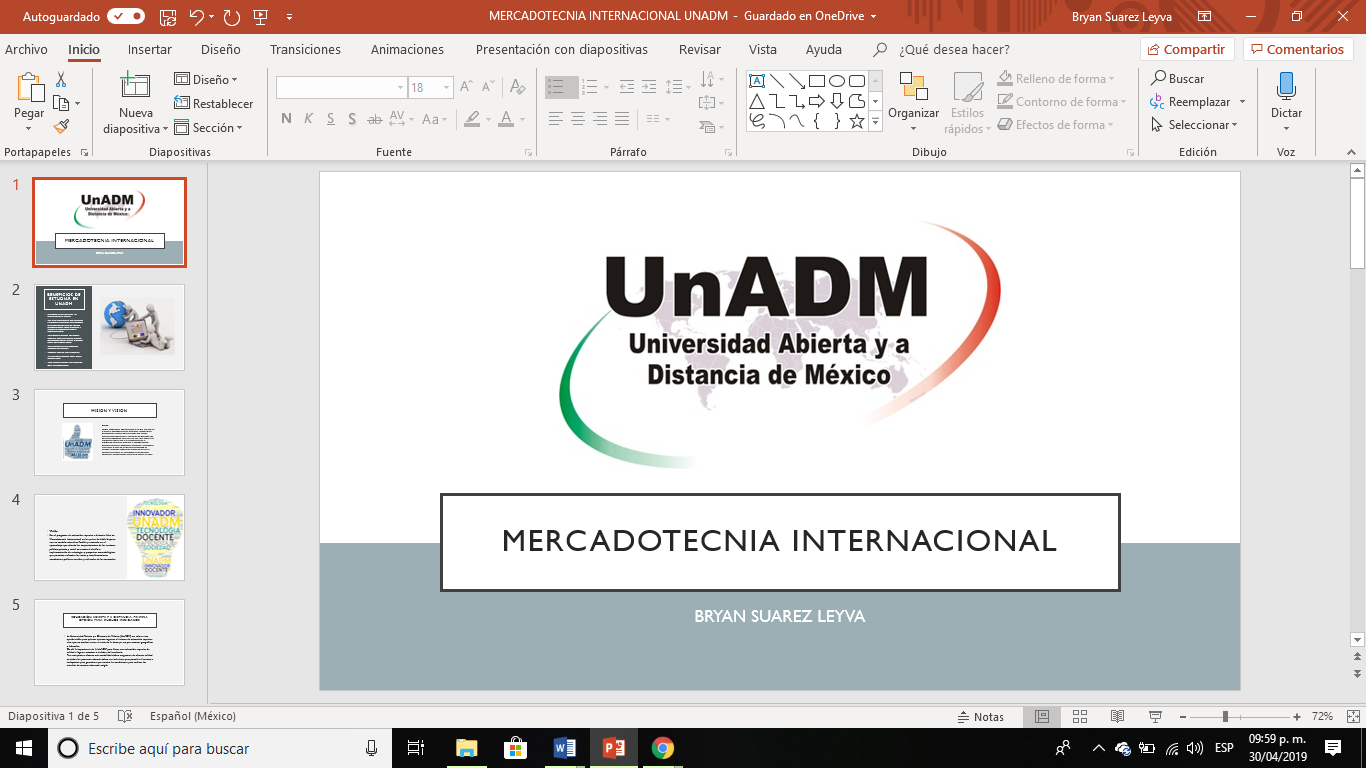
Task: Click the Save icon in title bar
Action: click(168, 17)
